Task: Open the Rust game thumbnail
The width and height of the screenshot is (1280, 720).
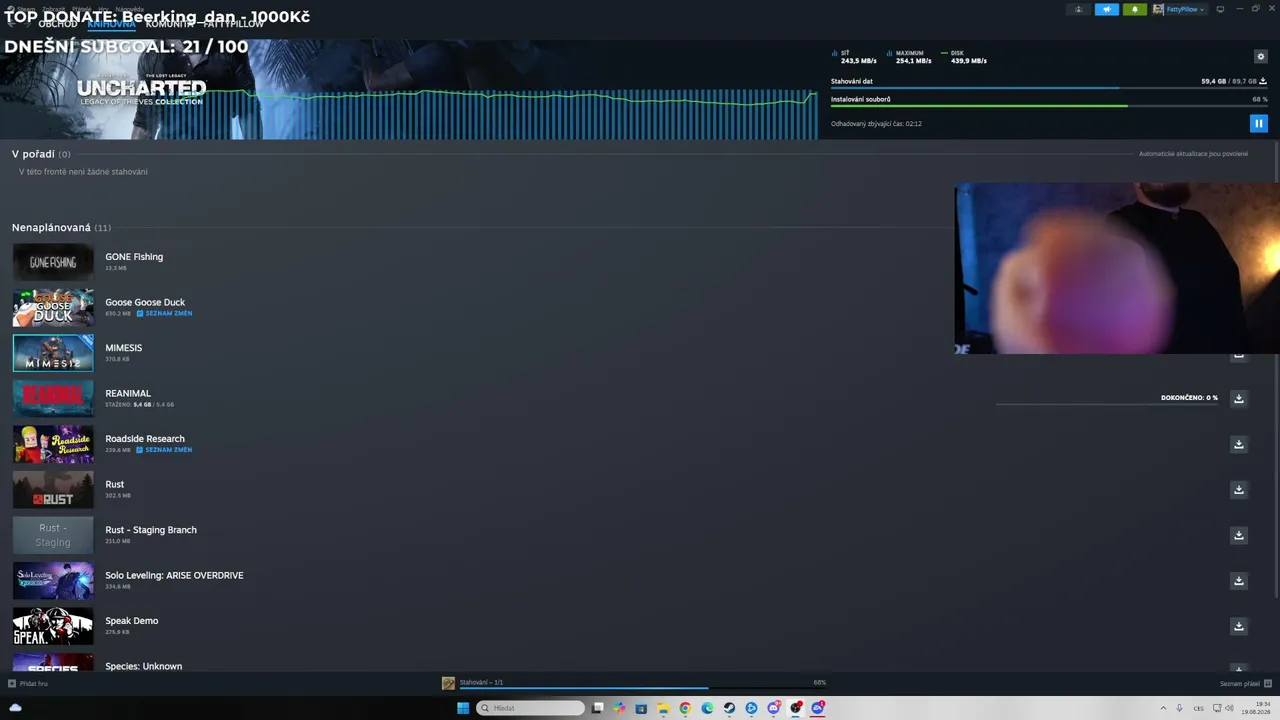Action: [53, 490]
